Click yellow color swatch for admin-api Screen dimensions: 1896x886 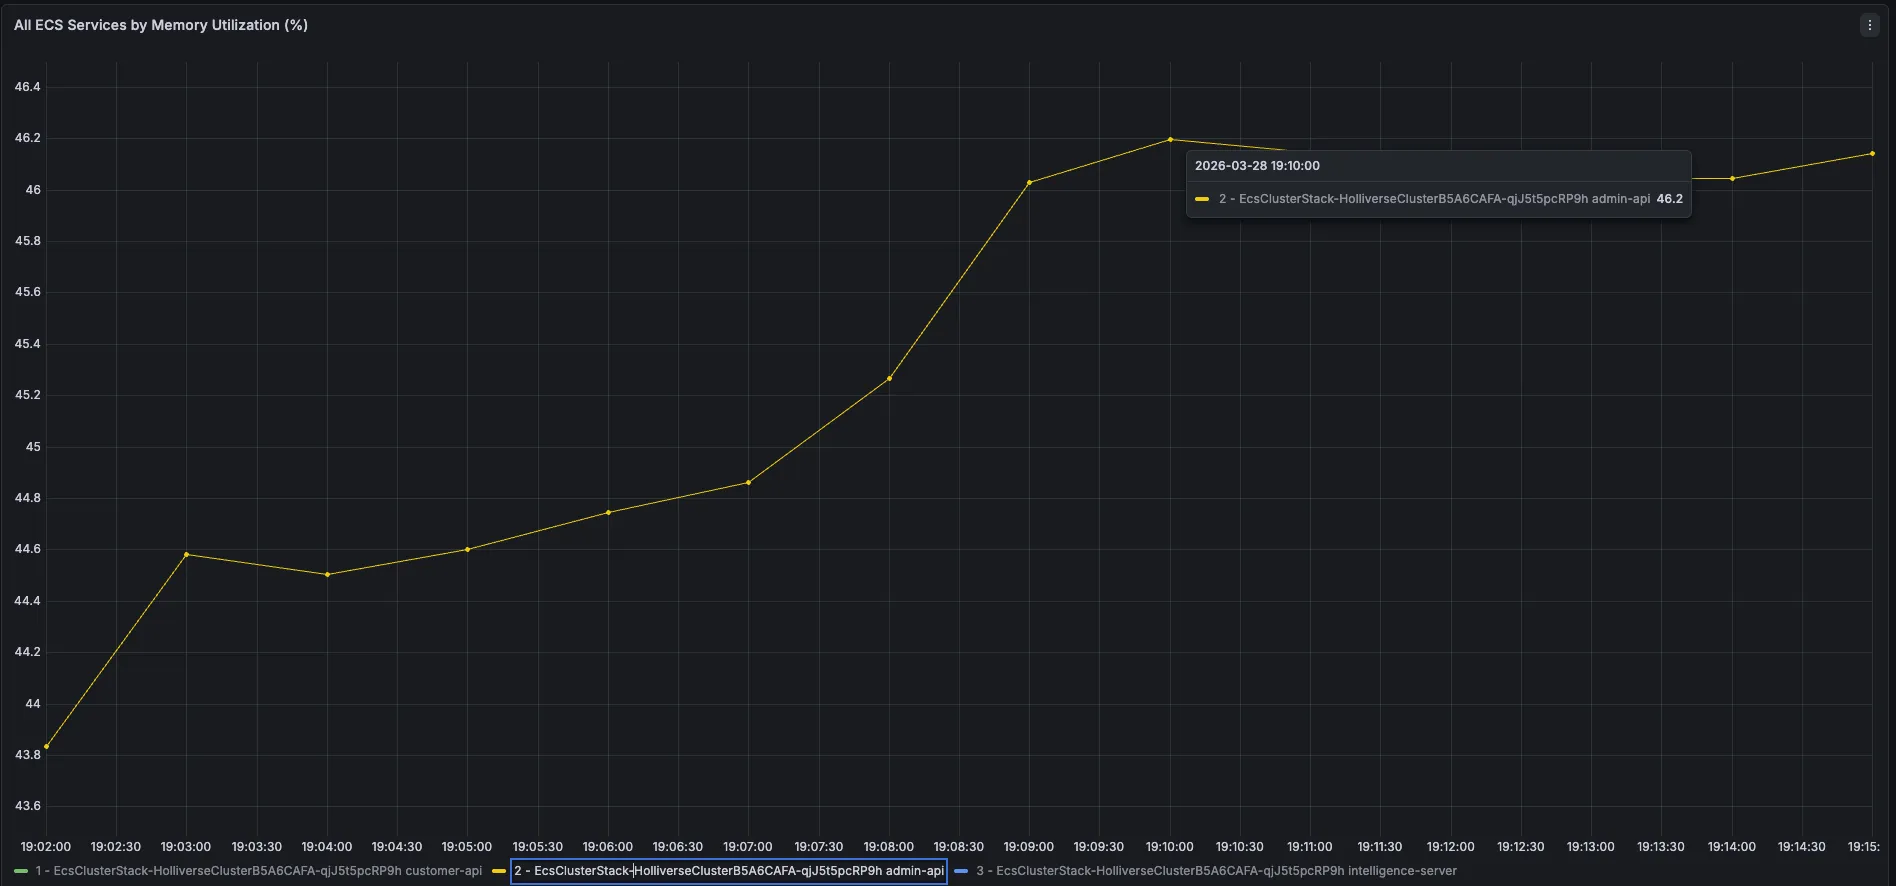499,871
